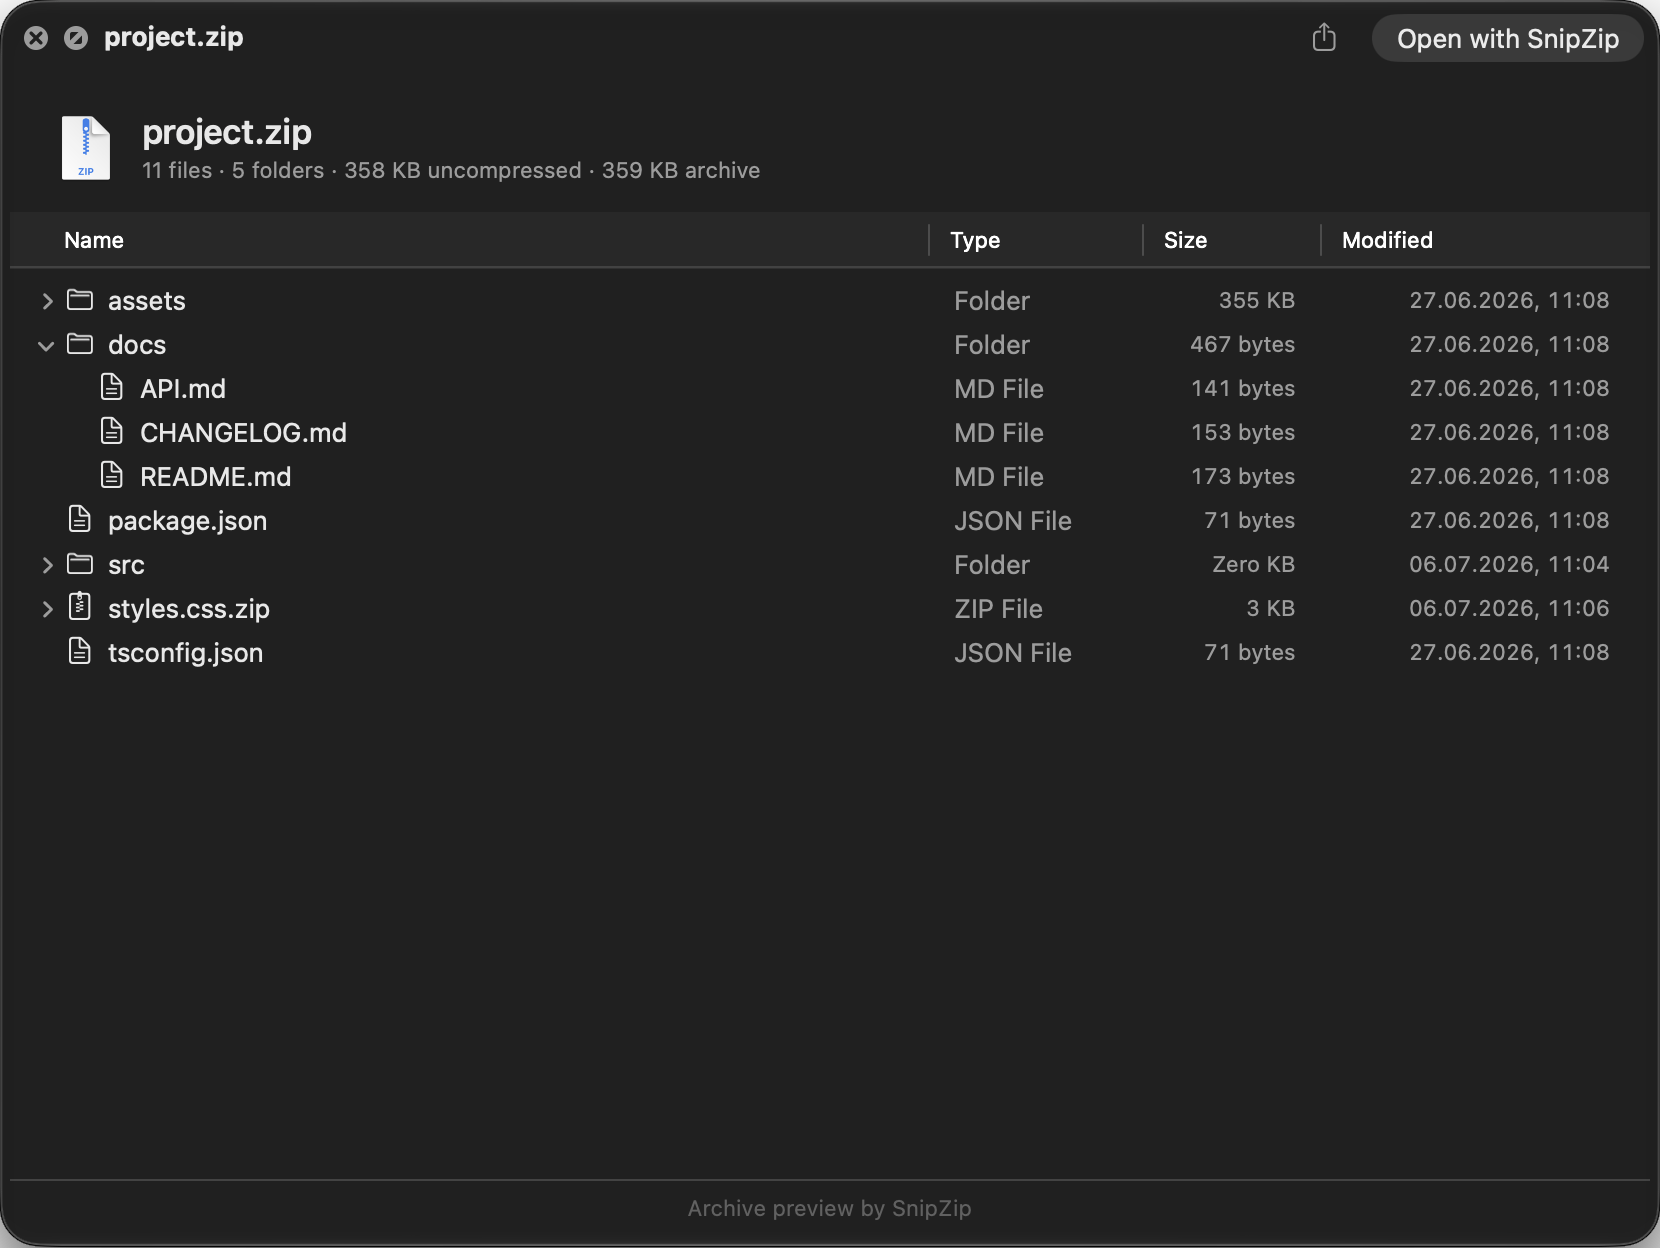This screenshot has height=1248, width=1660.
Task: Click the 141 bytes size value
Action: coord(1242,388)
